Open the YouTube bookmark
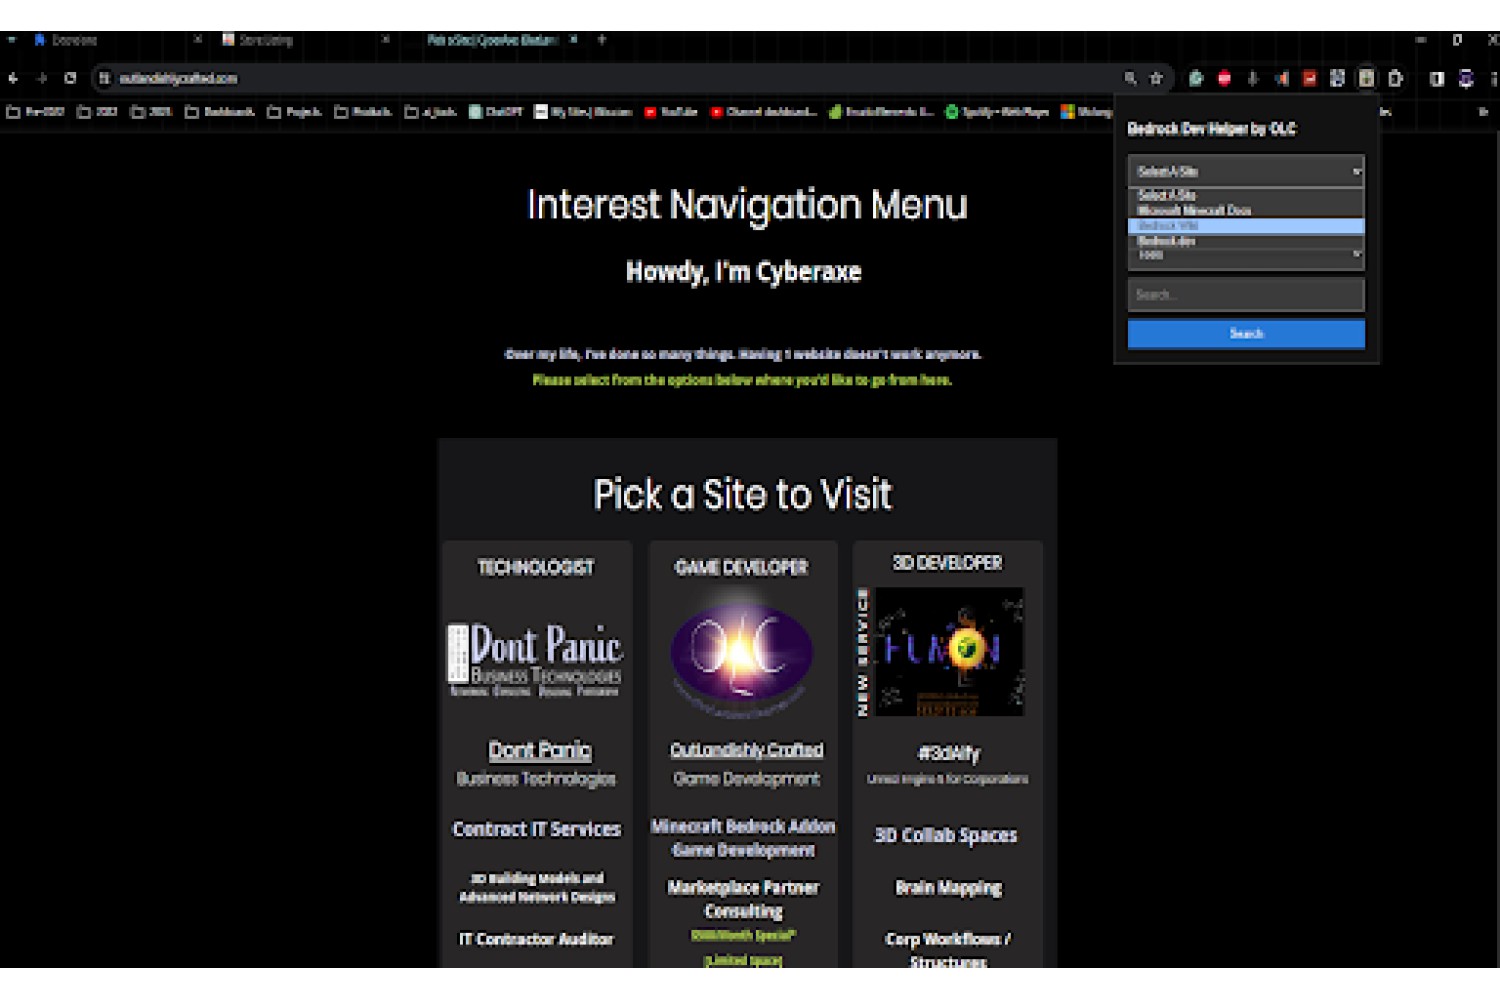This screenshot has height=1000, width=1500. pyautogui.click(x=671, y=112)
